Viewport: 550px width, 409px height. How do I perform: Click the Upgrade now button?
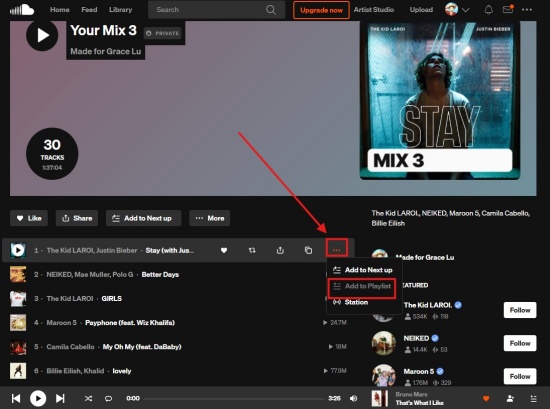coord(321,10)
